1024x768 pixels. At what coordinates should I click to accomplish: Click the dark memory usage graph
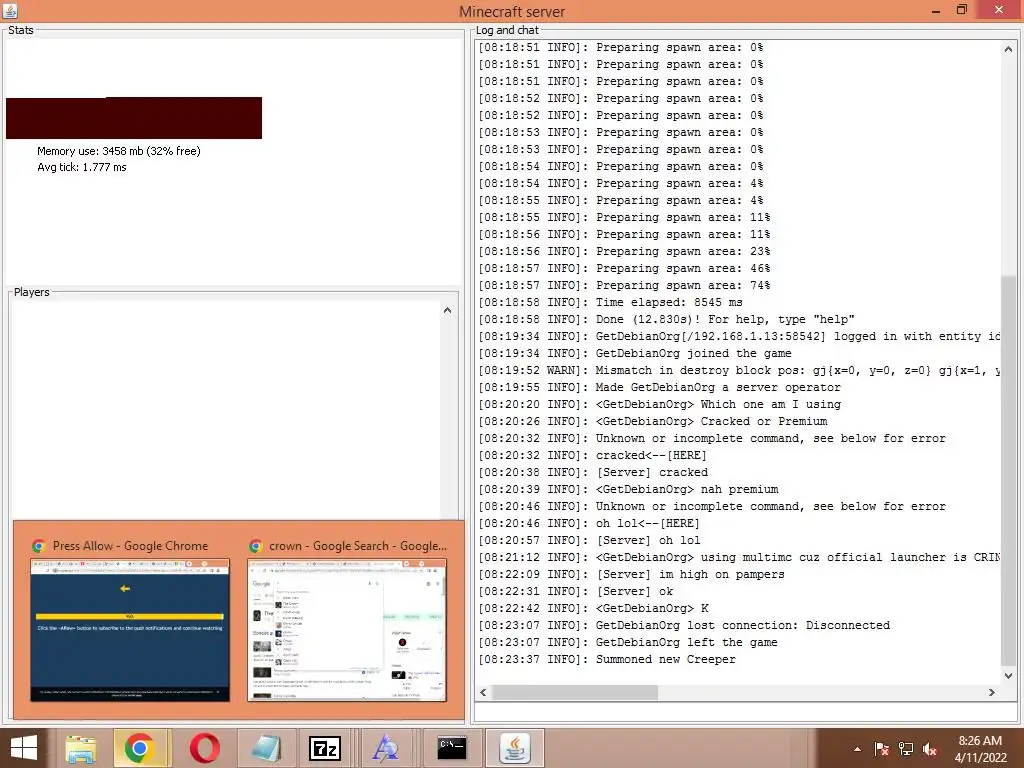(x=134, y=118)
